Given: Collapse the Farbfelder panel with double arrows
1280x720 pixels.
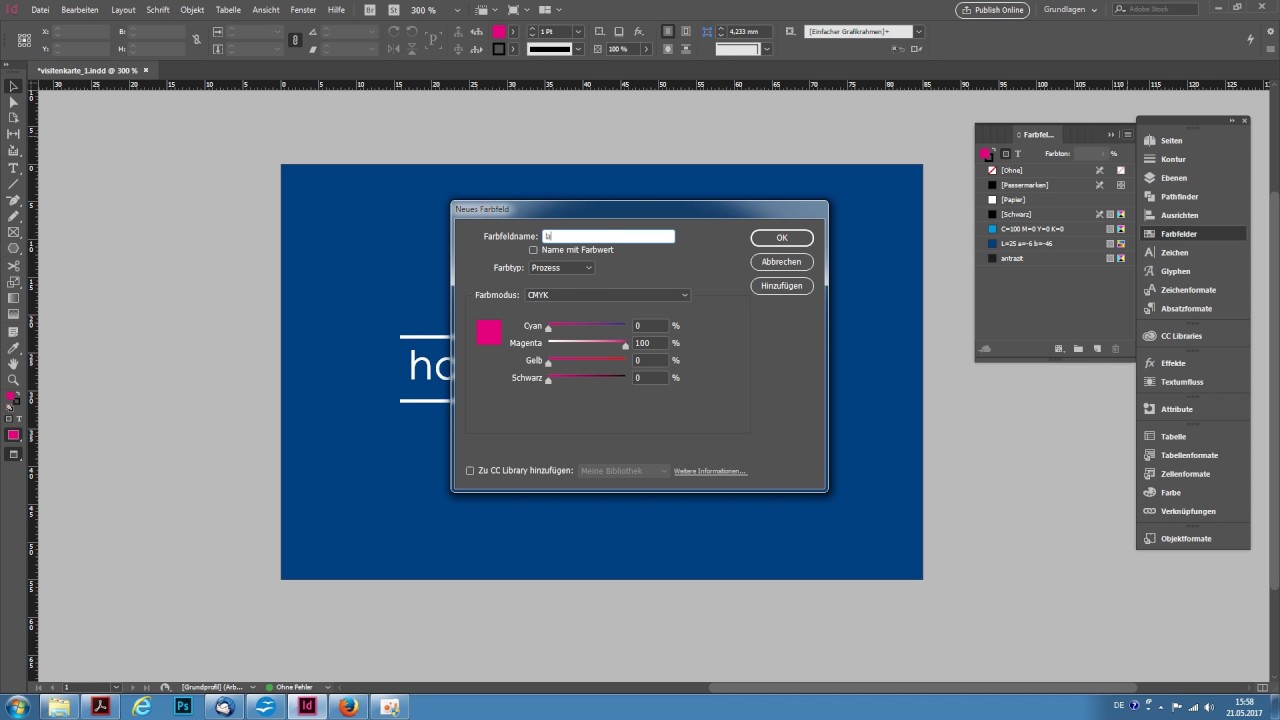Looking at the screenshot, I should click(x=1111, y=134).
